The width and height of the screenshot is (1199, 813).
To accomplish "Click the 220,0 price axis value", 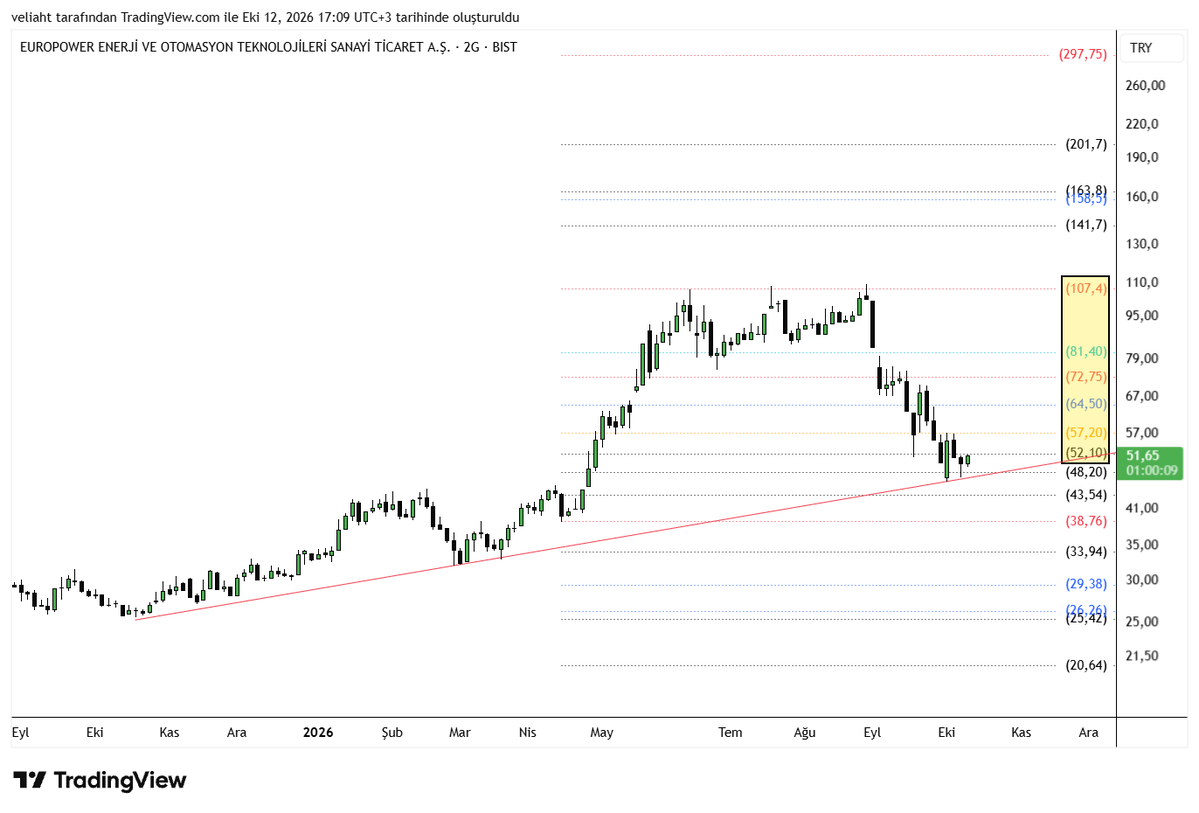I will [x=1142, y=124].
